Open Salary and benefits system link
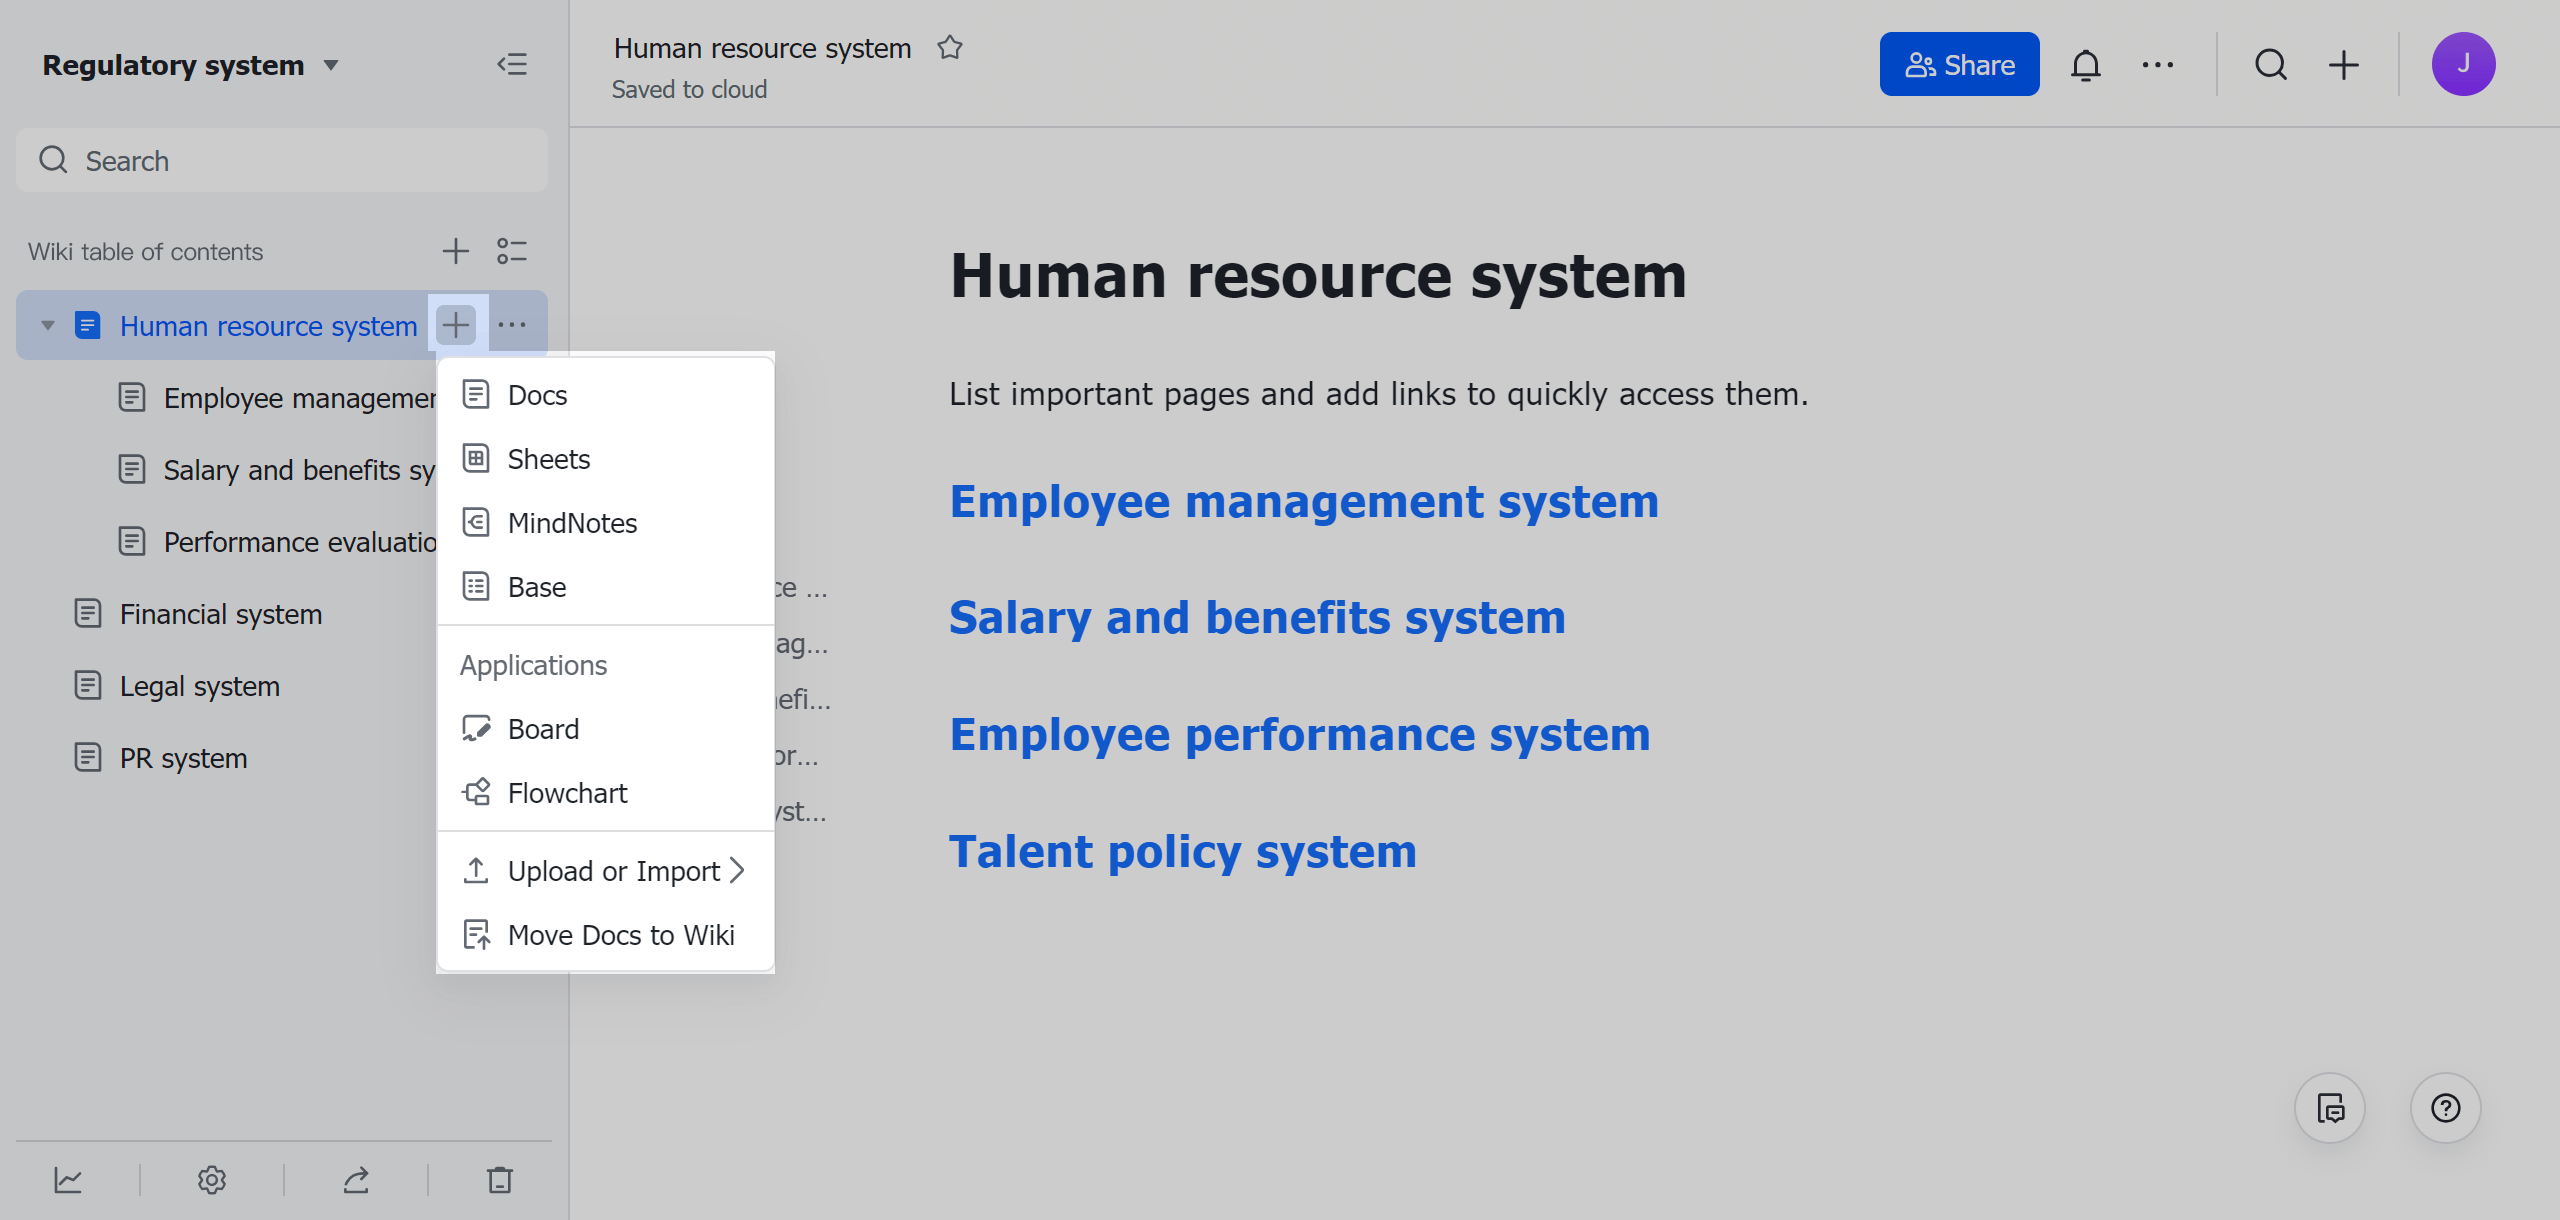This screenshot has width=2560, height=1220. (x=1257, y=617)
